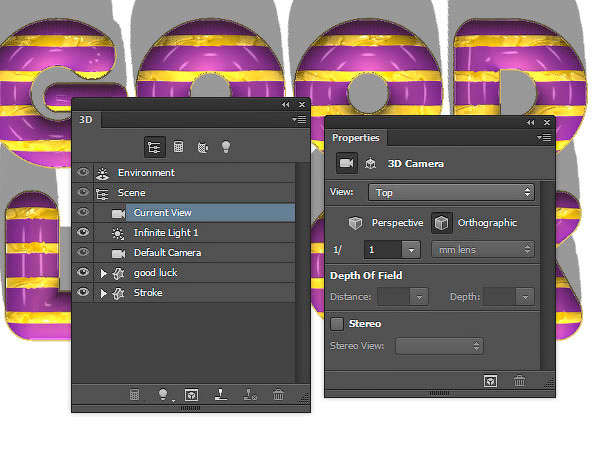Image resolution: width=600 pixels, height=450 pixels.
Task: Select the 3D panel tab
Action: [x=86, y=120]
